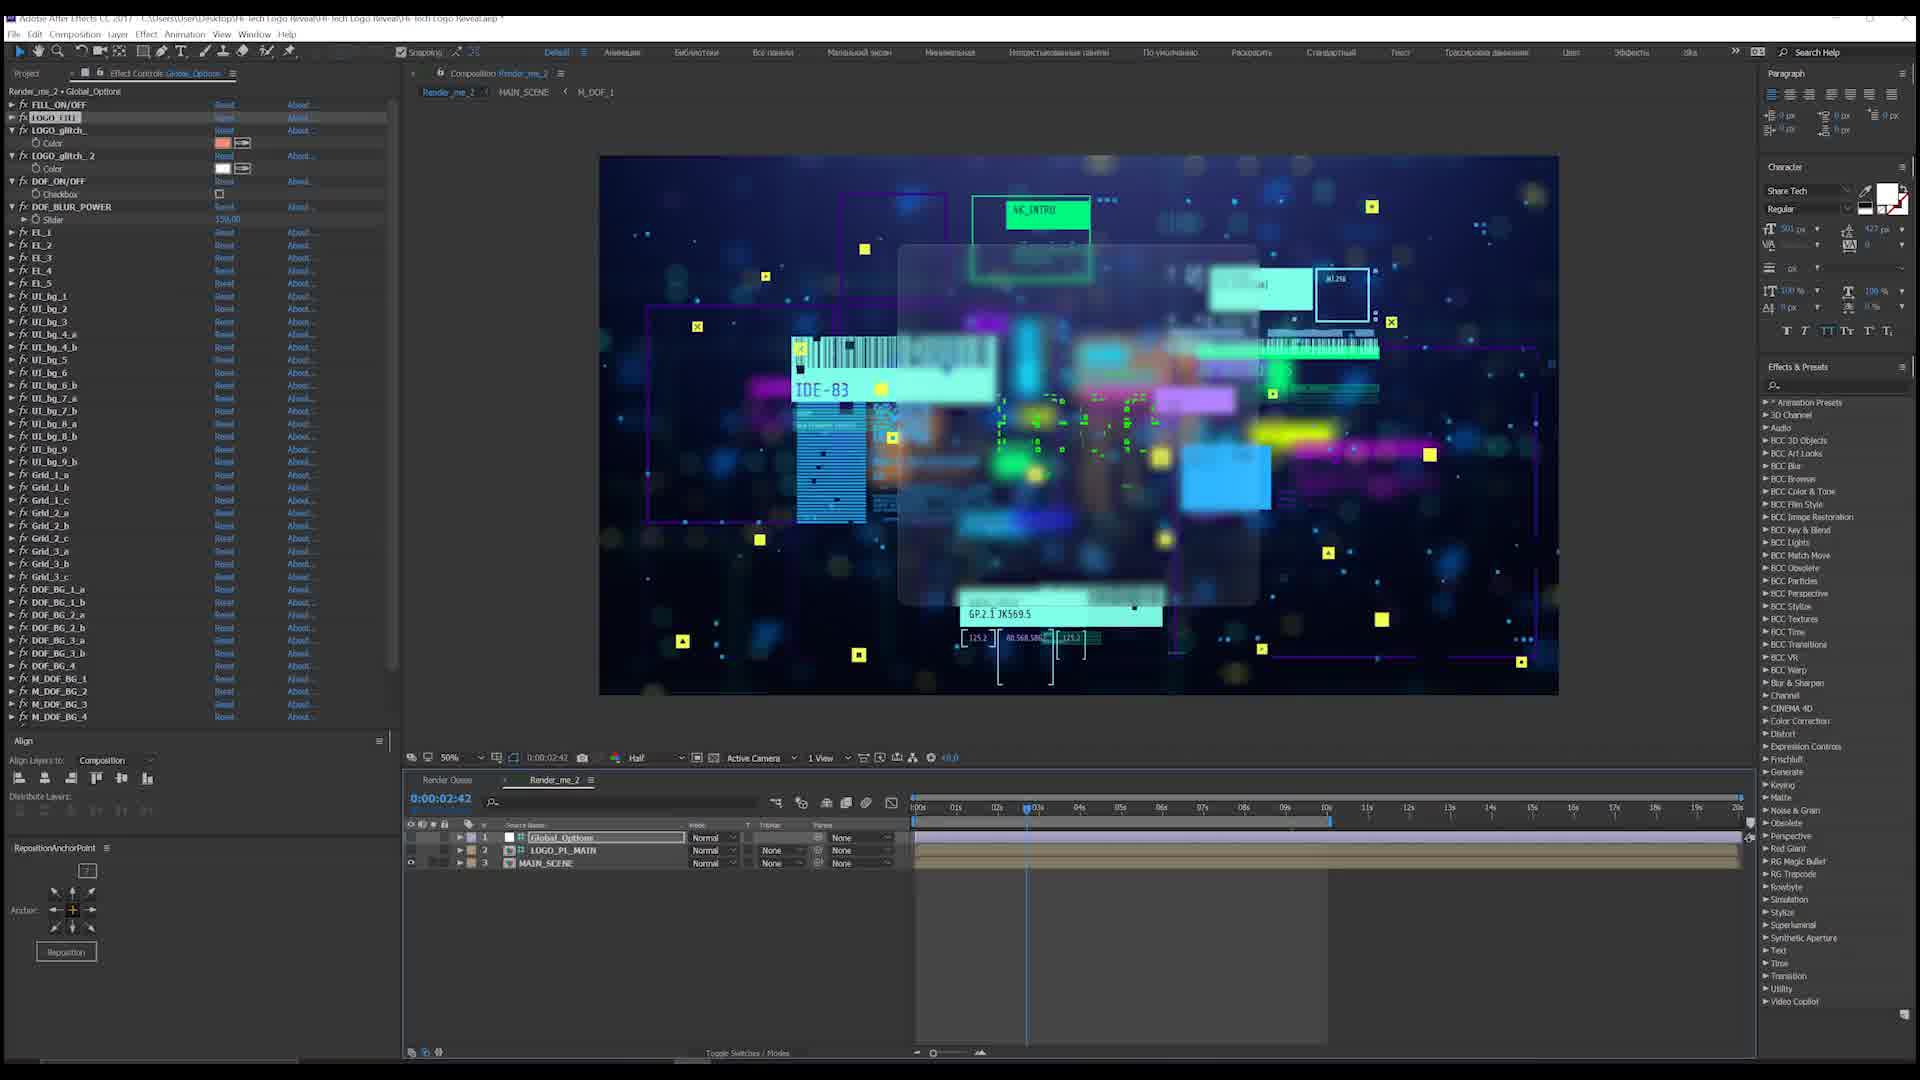
Task: Switch to the Render Queue tab
Action: point(447,780)
